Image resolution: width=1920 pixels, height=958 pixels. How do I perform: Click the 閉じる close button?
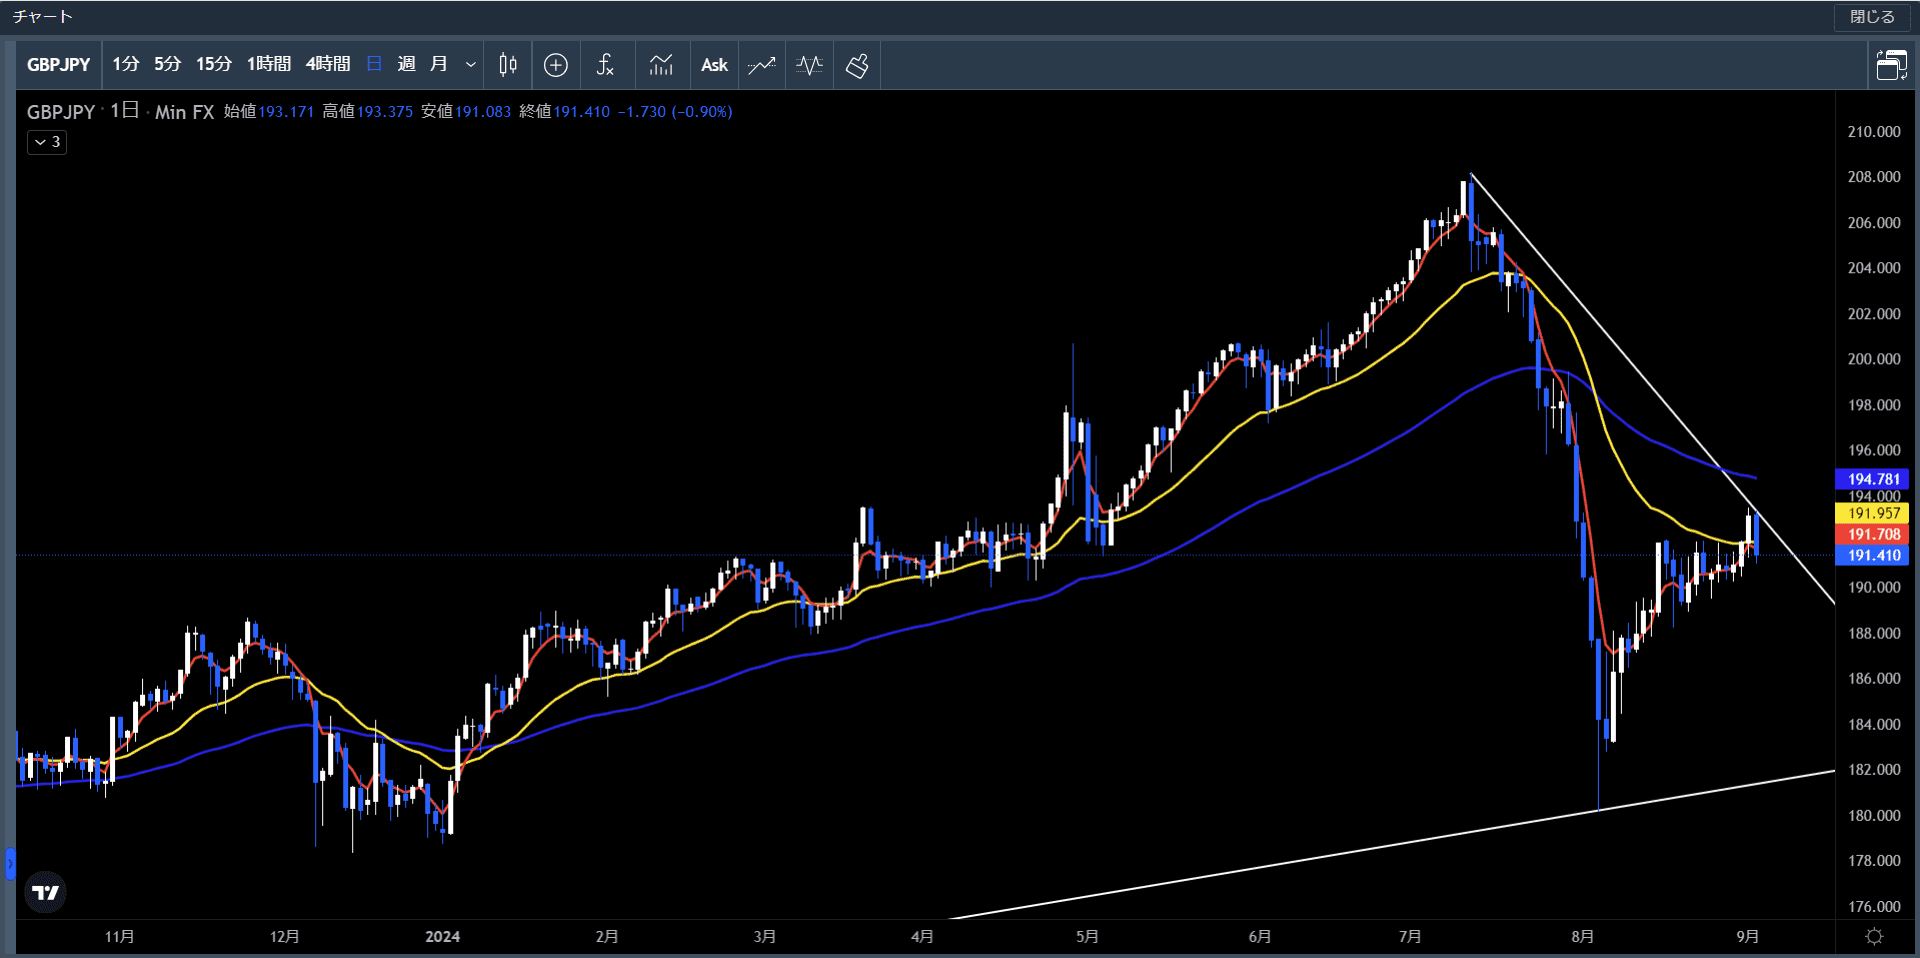click(1872, 17)
